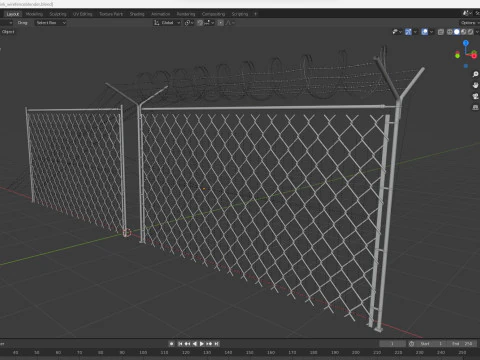
Task: Switch to the Compositing workspace
Action: point(213,14)
